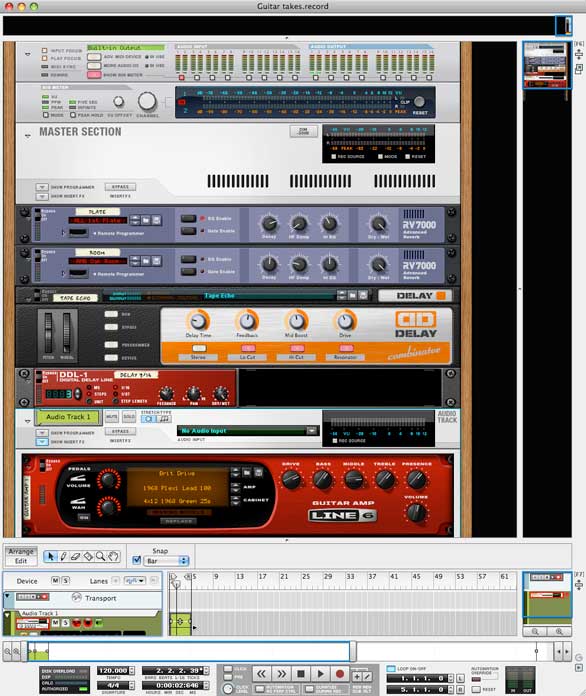Click the new overdub plus button
The height and width of the screenshot is (696, 586).
(x=356, y=676)
